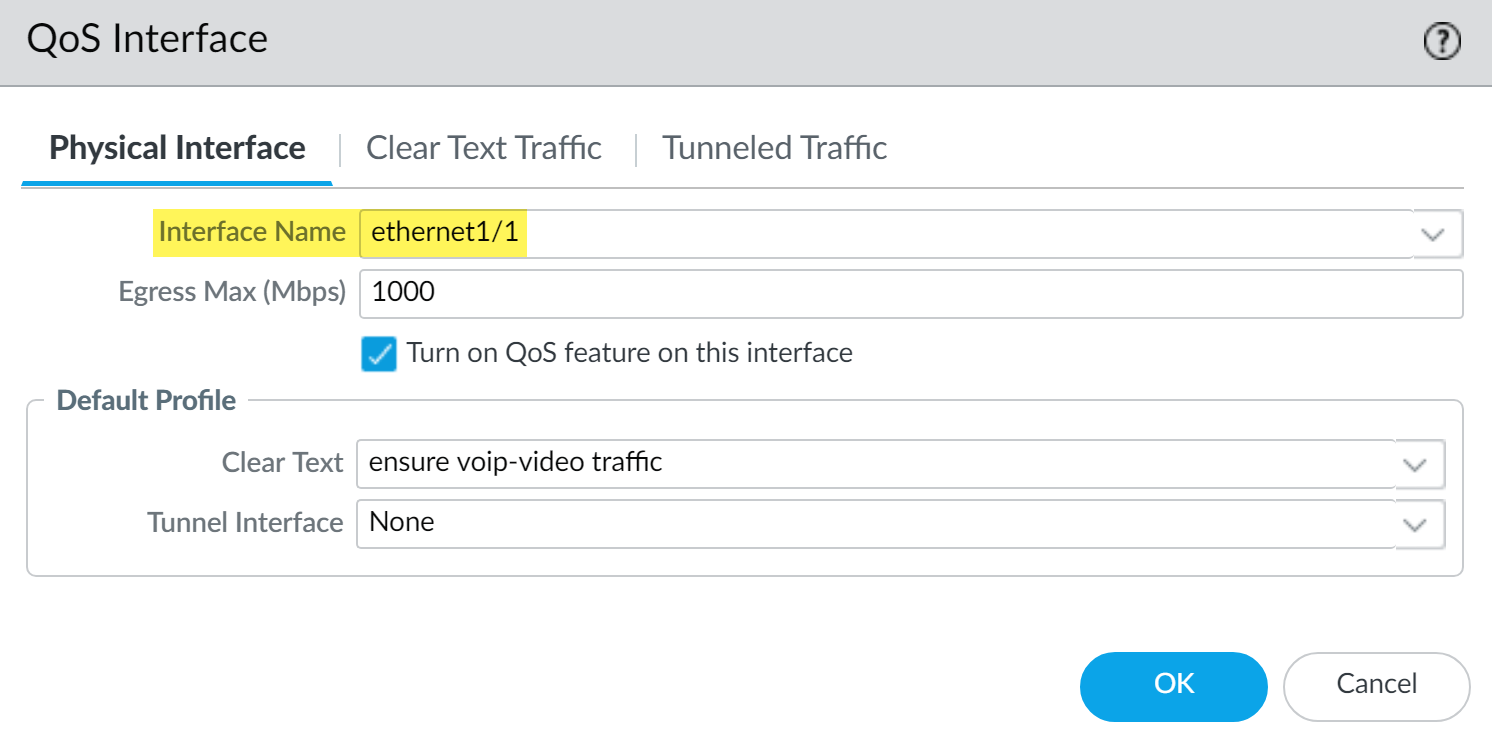
Task: Click the 'Turn on QoS feature on this interface' label
Action: click(x=629, y=353)
